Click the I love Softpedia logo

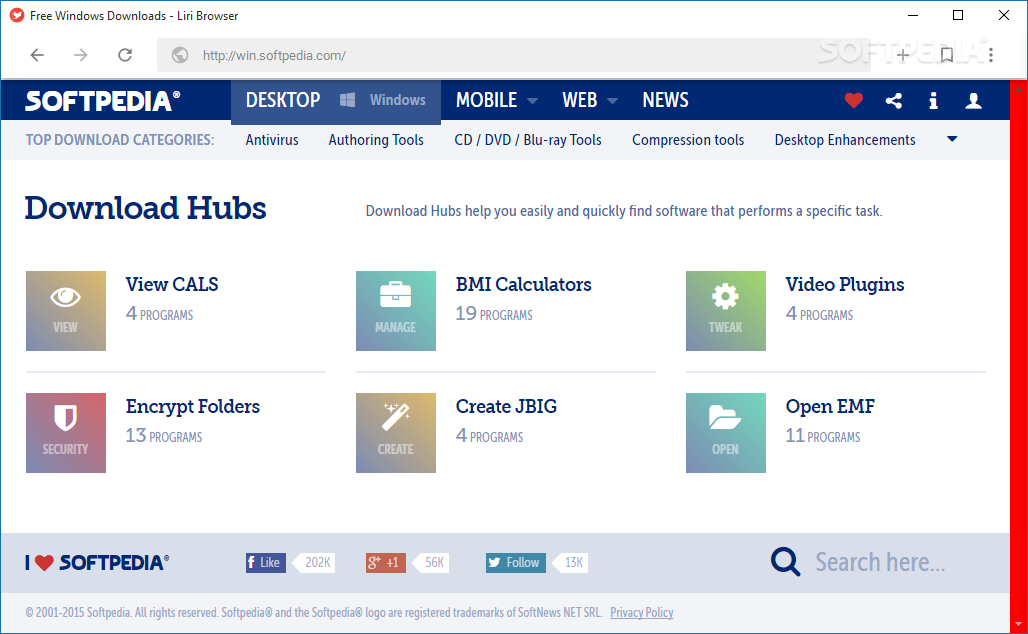click(97, 563)
